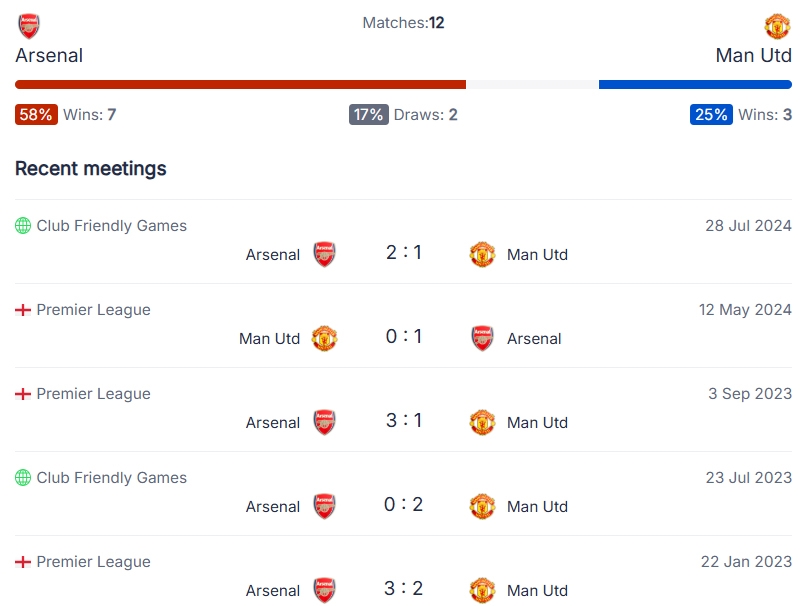The height and width of the screenshot is (606, 803).
Task: Click the Arsenal crest in the header
Action: pyautogui.click(x=29, y=26)
